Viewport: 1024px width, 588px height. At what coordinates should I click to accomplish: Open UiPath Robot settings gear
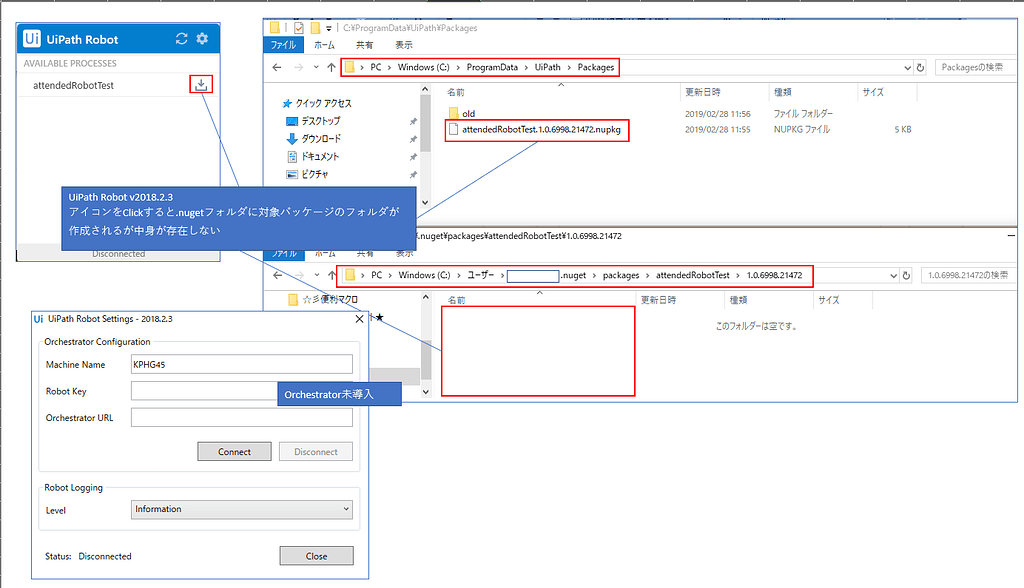coord(202,39)
